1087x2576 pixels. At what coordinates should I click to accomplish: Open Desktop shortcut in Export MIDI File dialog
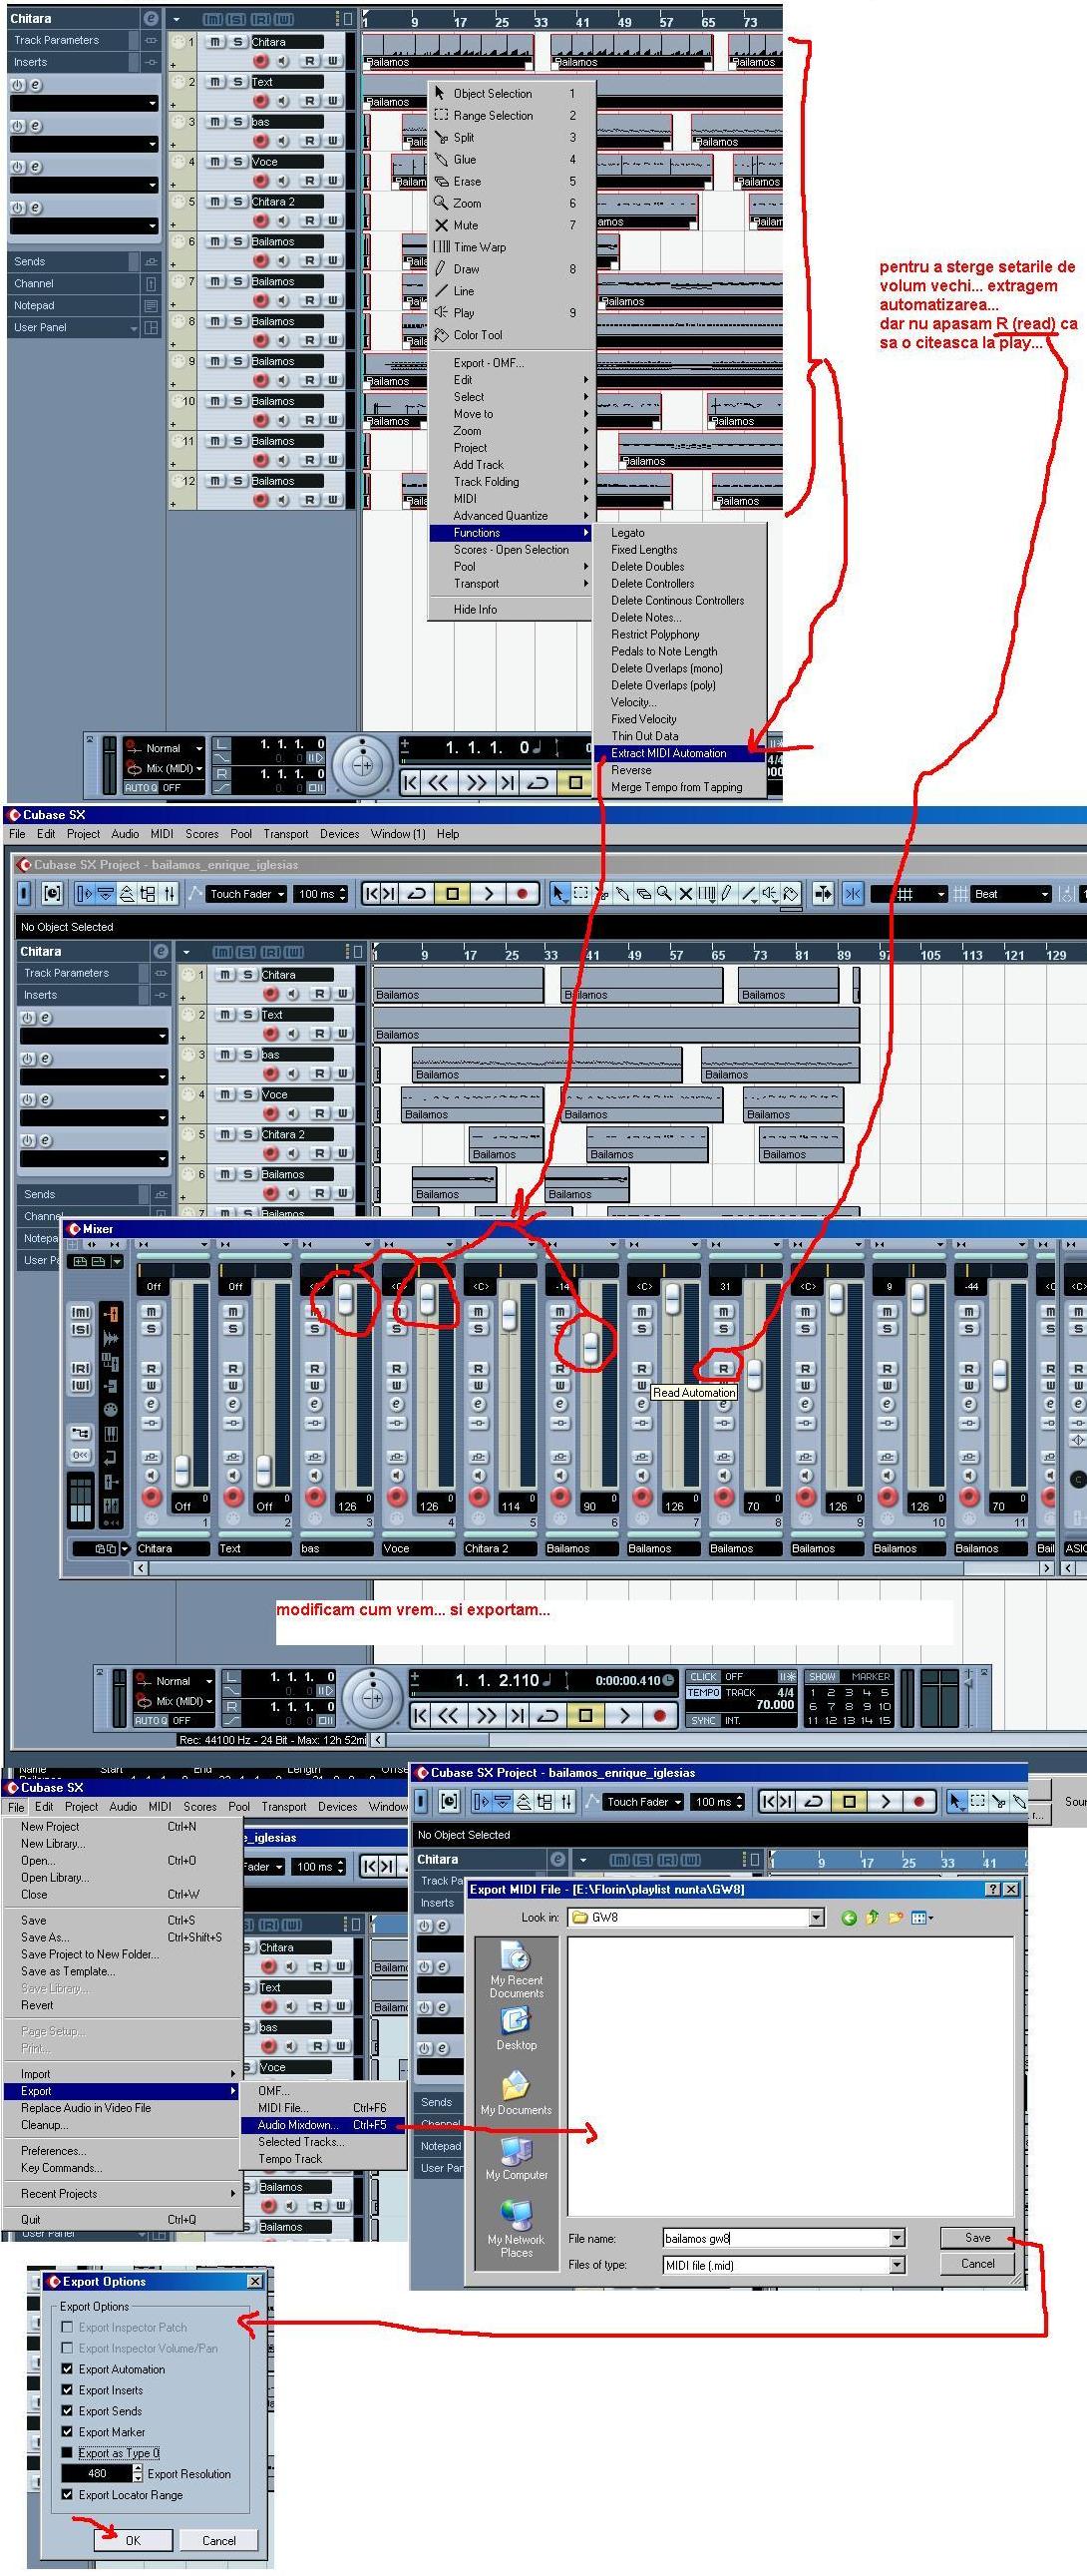[516, 2030]
